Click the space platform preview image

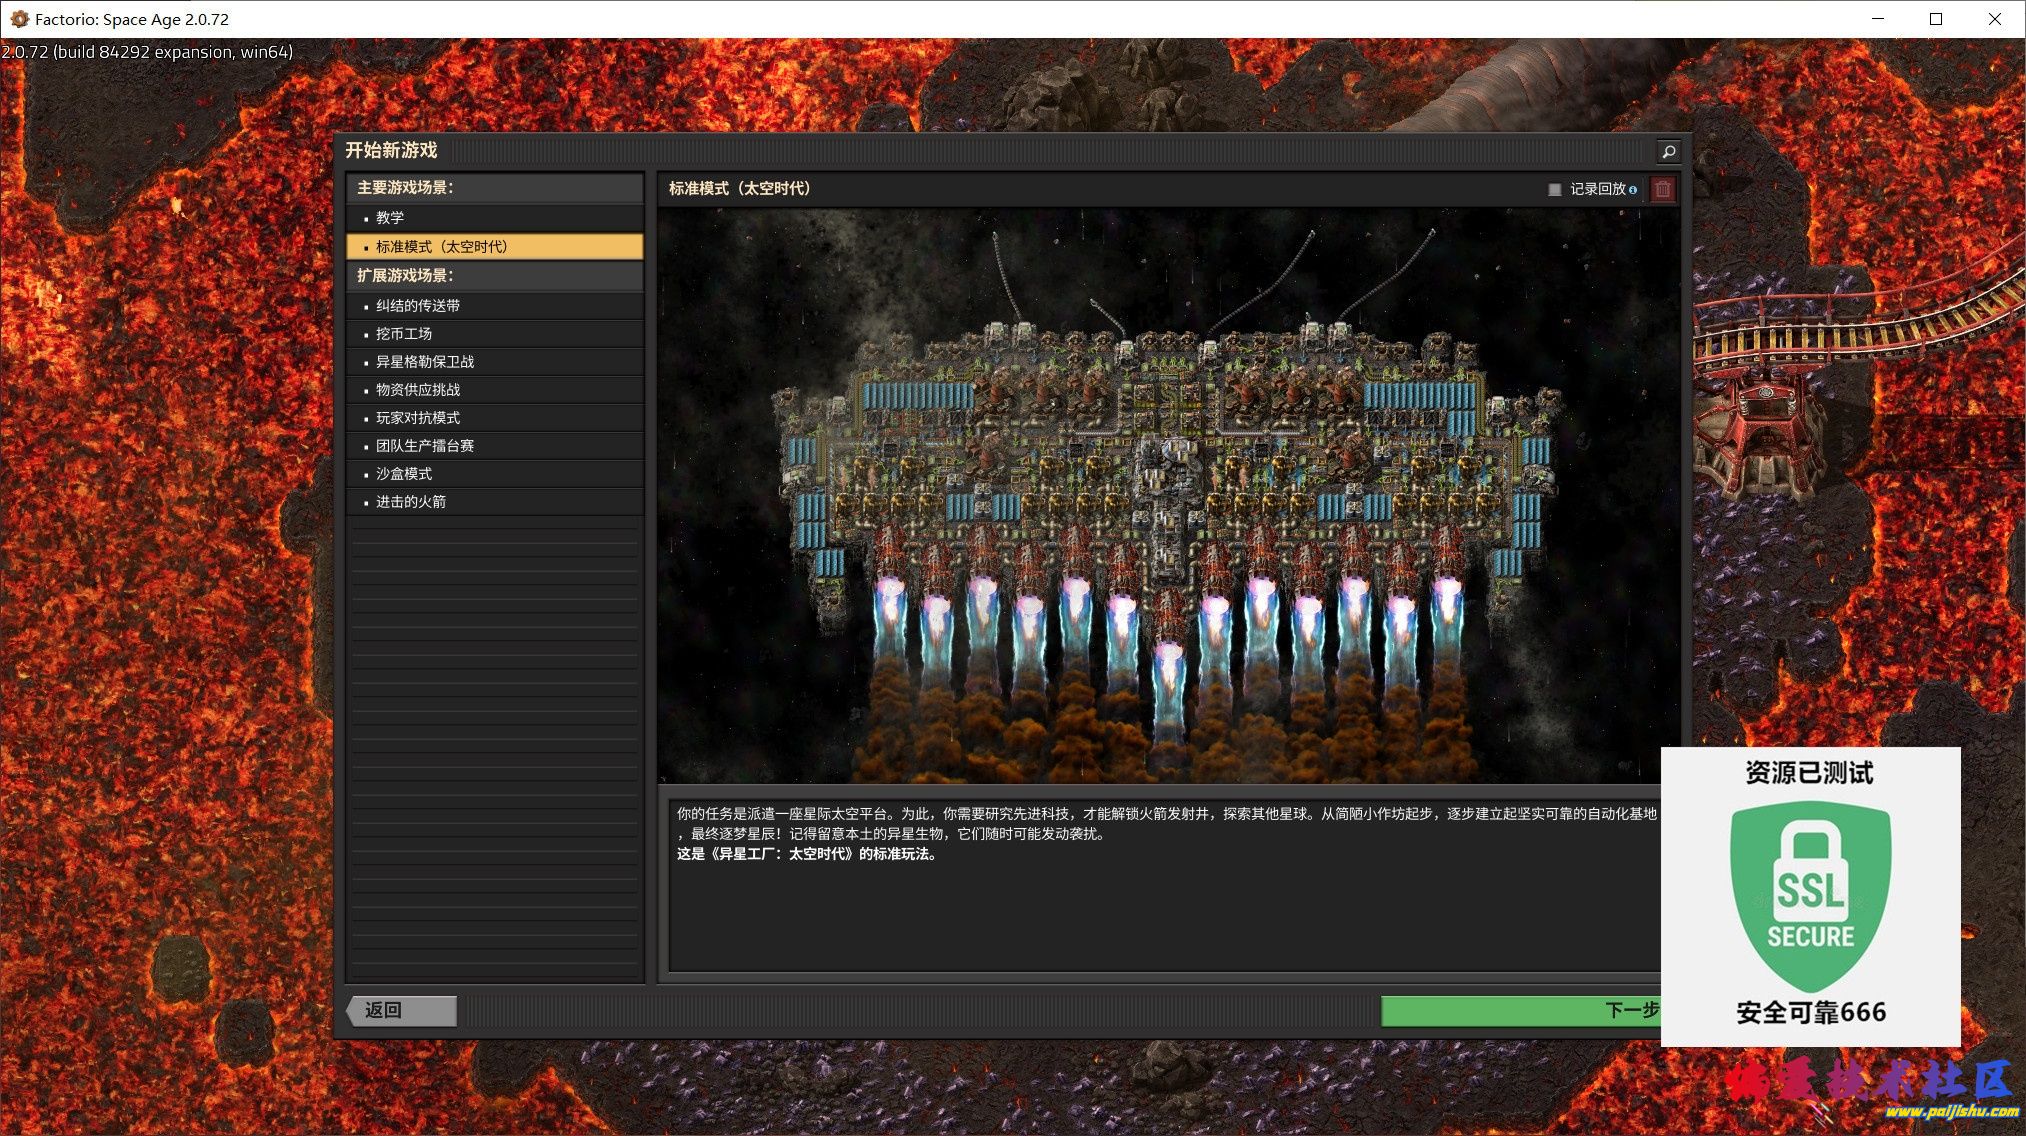1168,495
